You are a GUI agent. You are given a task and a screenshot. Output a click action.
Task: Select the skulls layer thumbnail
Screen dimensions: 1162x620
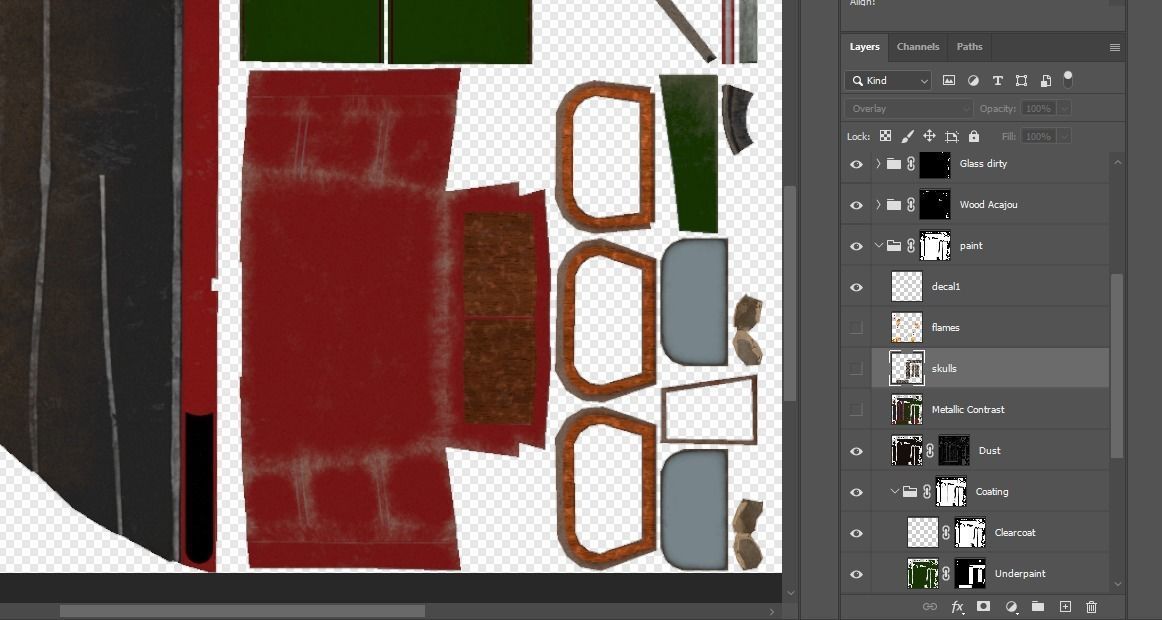pos(907,368)
